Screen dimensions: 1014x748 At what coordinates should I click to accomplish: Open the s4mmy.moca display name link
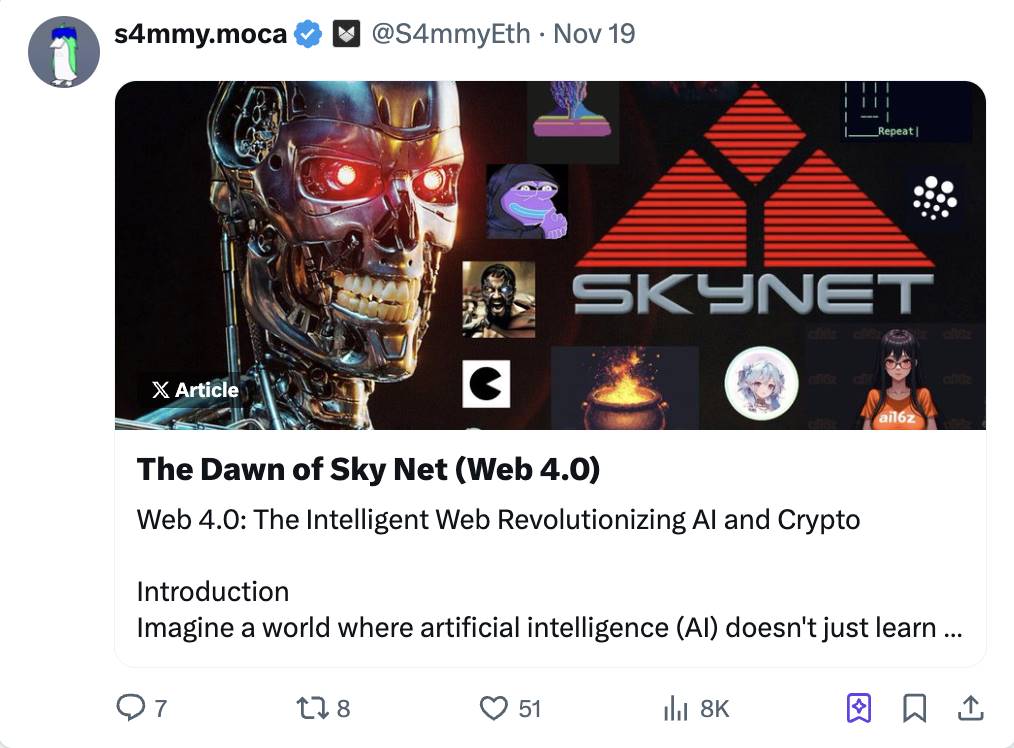[x=200, y=34]
